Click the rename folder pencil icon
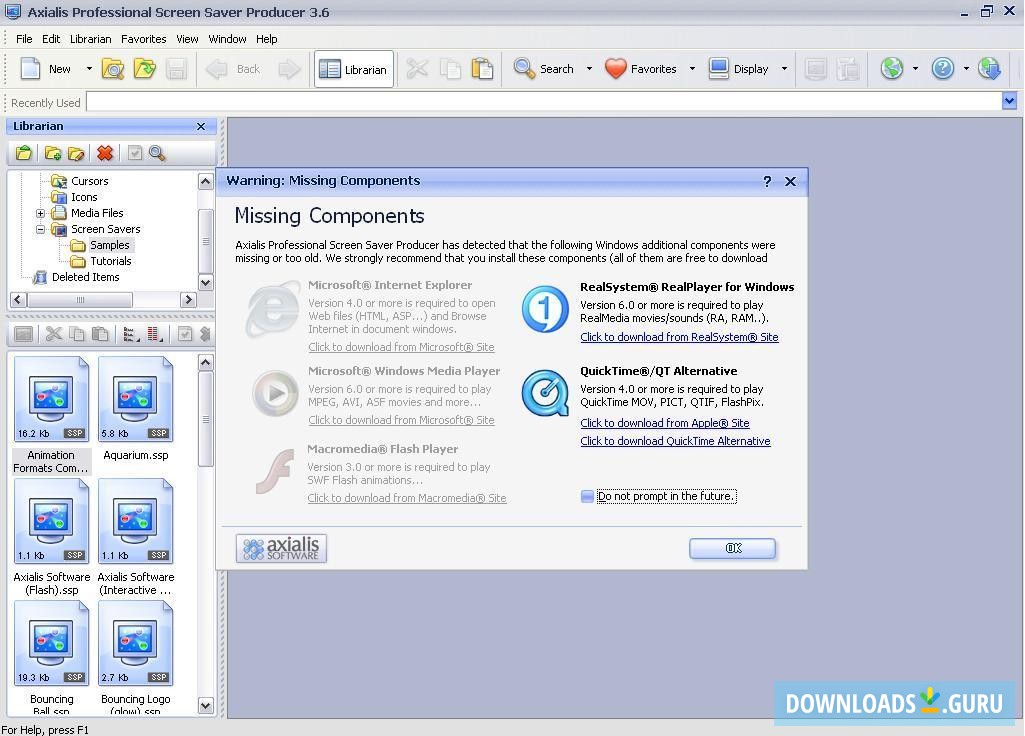Screen dimensions: 1025x736 click(x=76, y=153)
